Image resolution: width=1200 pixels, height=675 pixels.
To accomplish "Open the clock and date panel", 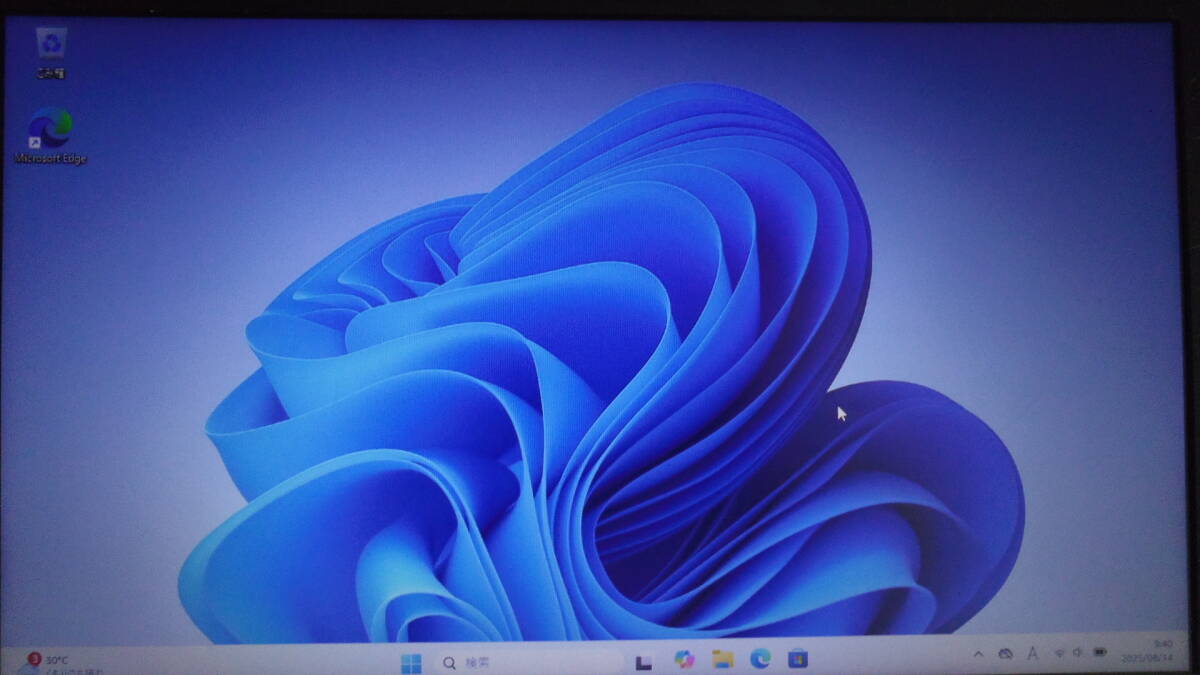I will (1148, 650).
